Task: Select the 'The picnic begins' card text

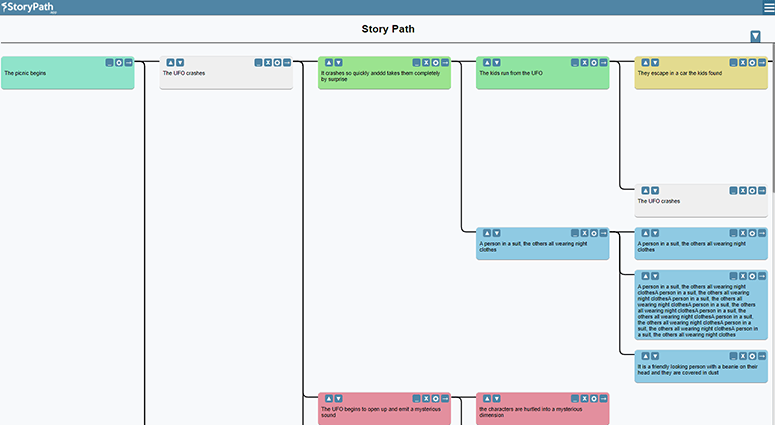Action: (x=26, y=73)
